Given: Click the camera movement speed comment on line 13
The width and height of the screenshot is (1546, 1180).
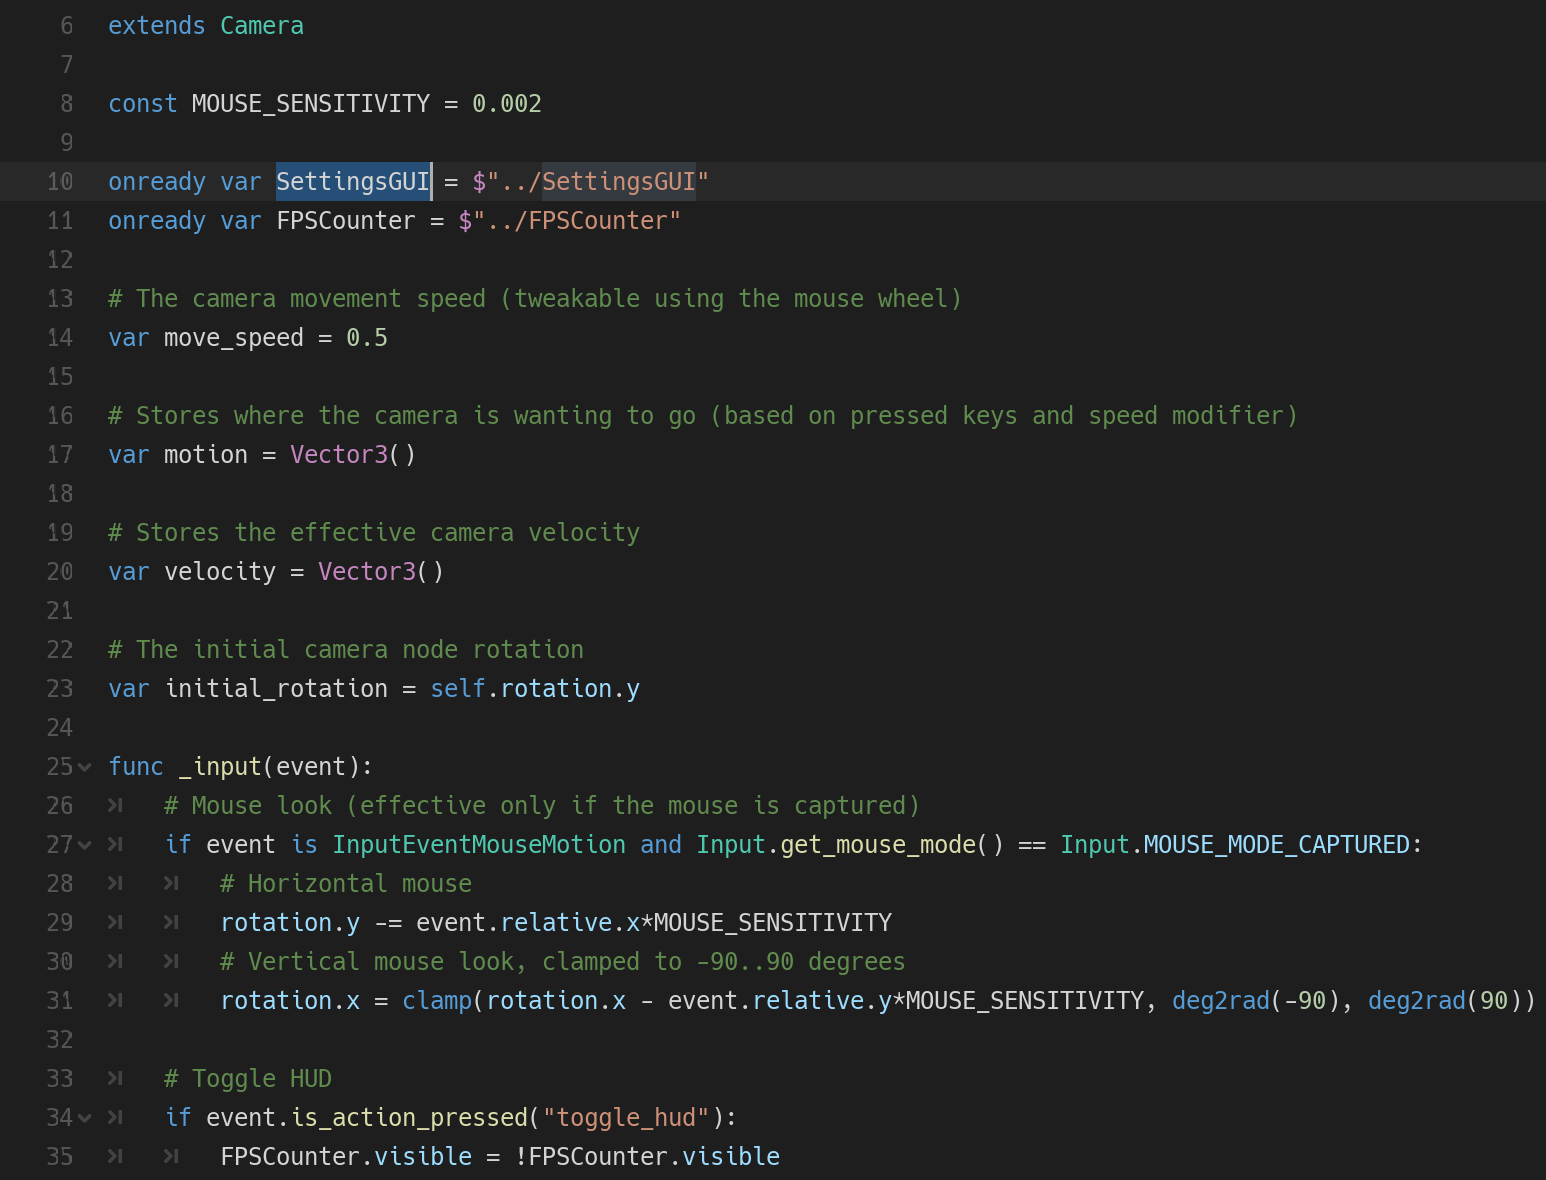Looking at the screenshot, I should click(535, 299).
